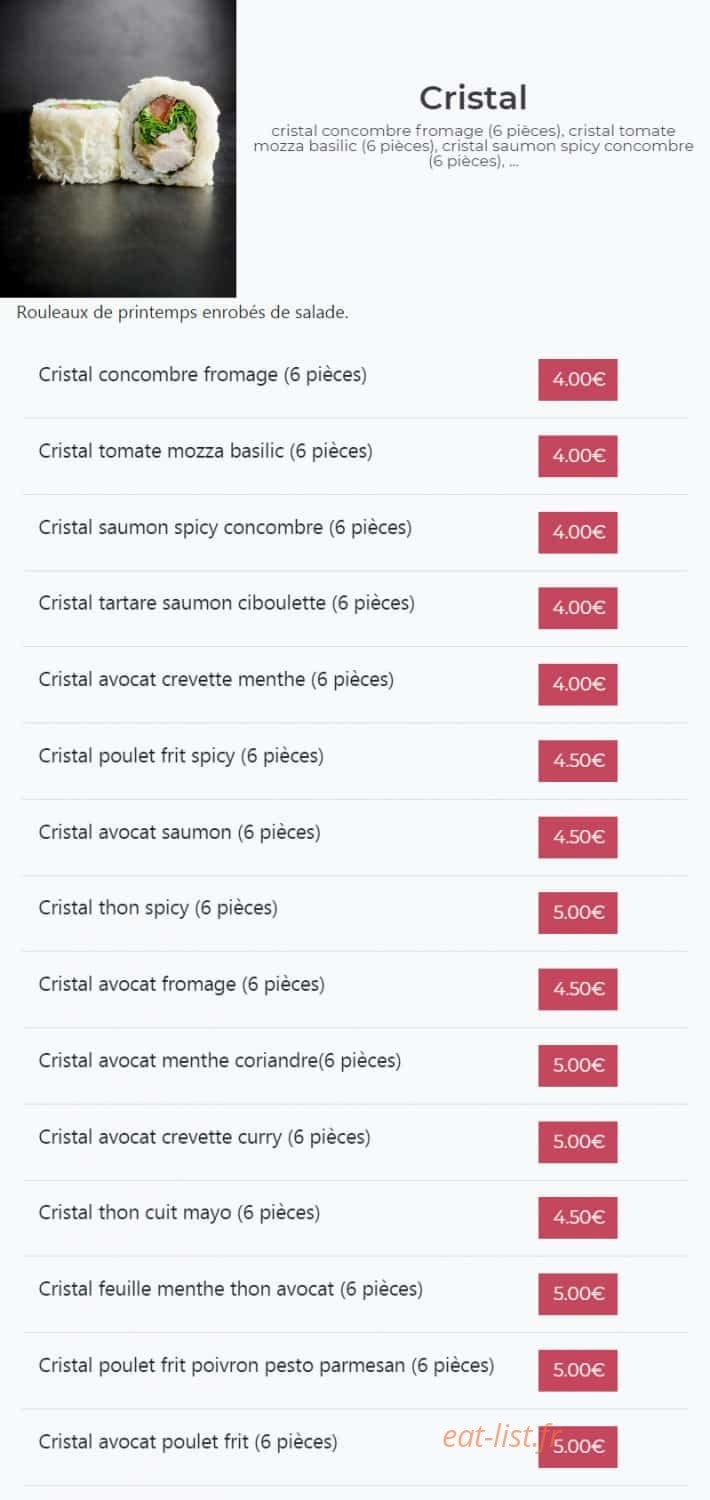Screen dimensions: 710x1500
Task: Click the Cristal roll thumbnail photo
Action: click(x=118, y=148)
